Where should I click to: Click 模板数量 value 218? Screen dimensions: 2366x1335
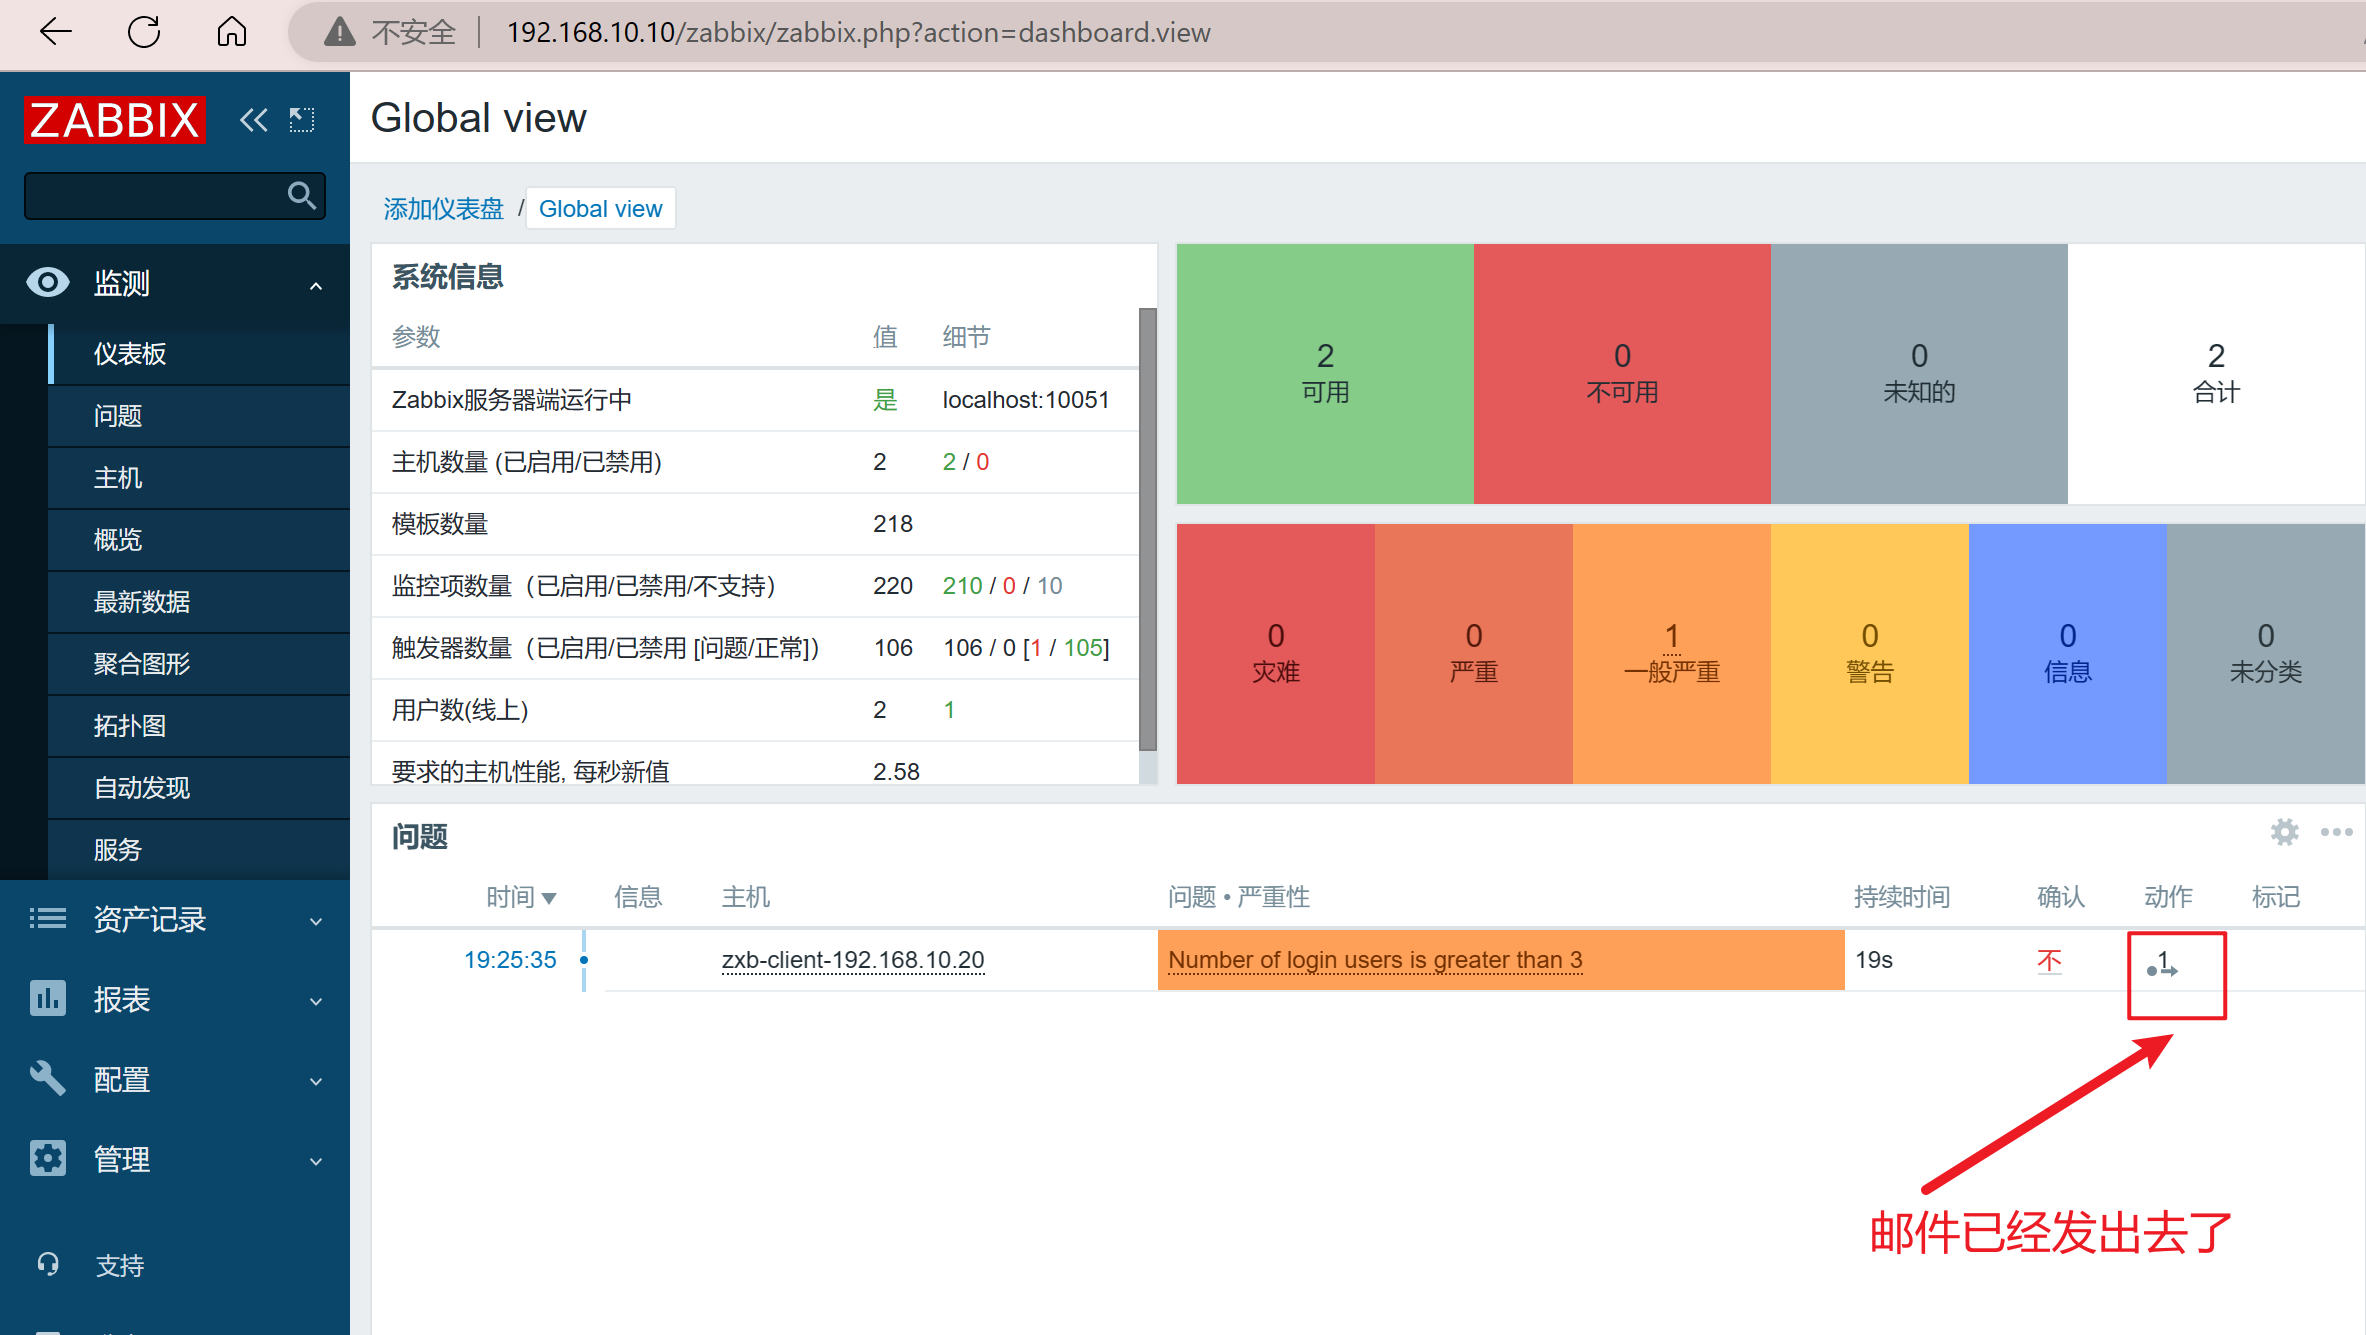point(892,524)
